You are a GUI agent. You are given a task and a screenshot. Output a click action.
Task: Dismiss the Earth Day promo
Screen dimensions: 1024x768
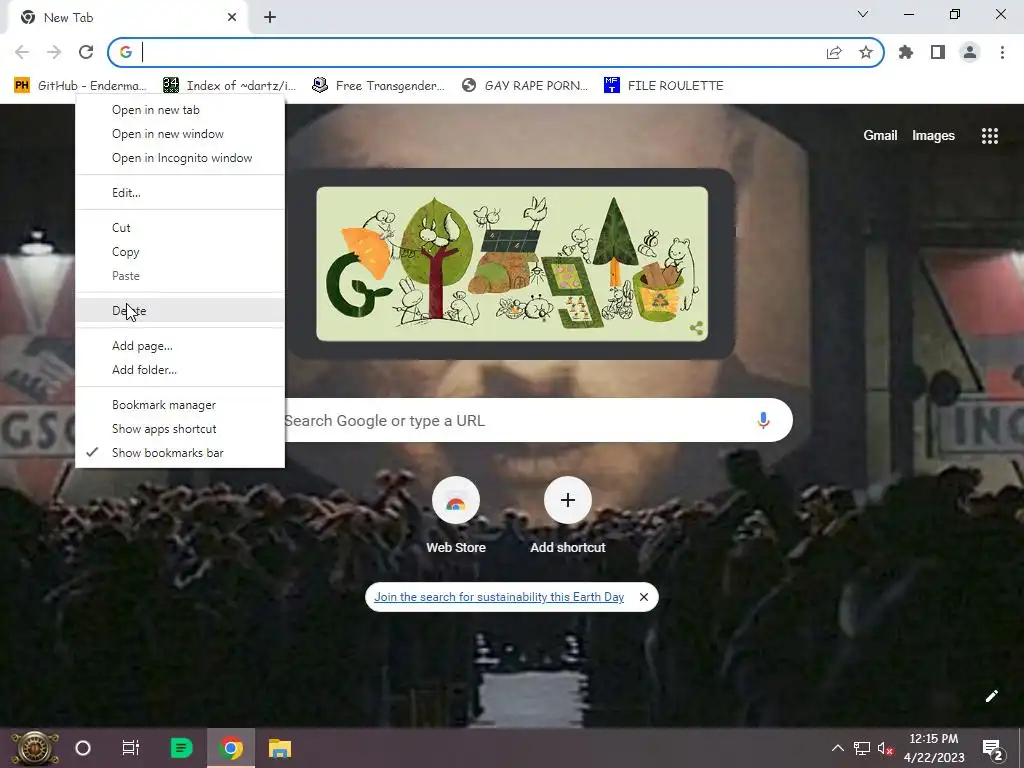[x=644, y=597]
